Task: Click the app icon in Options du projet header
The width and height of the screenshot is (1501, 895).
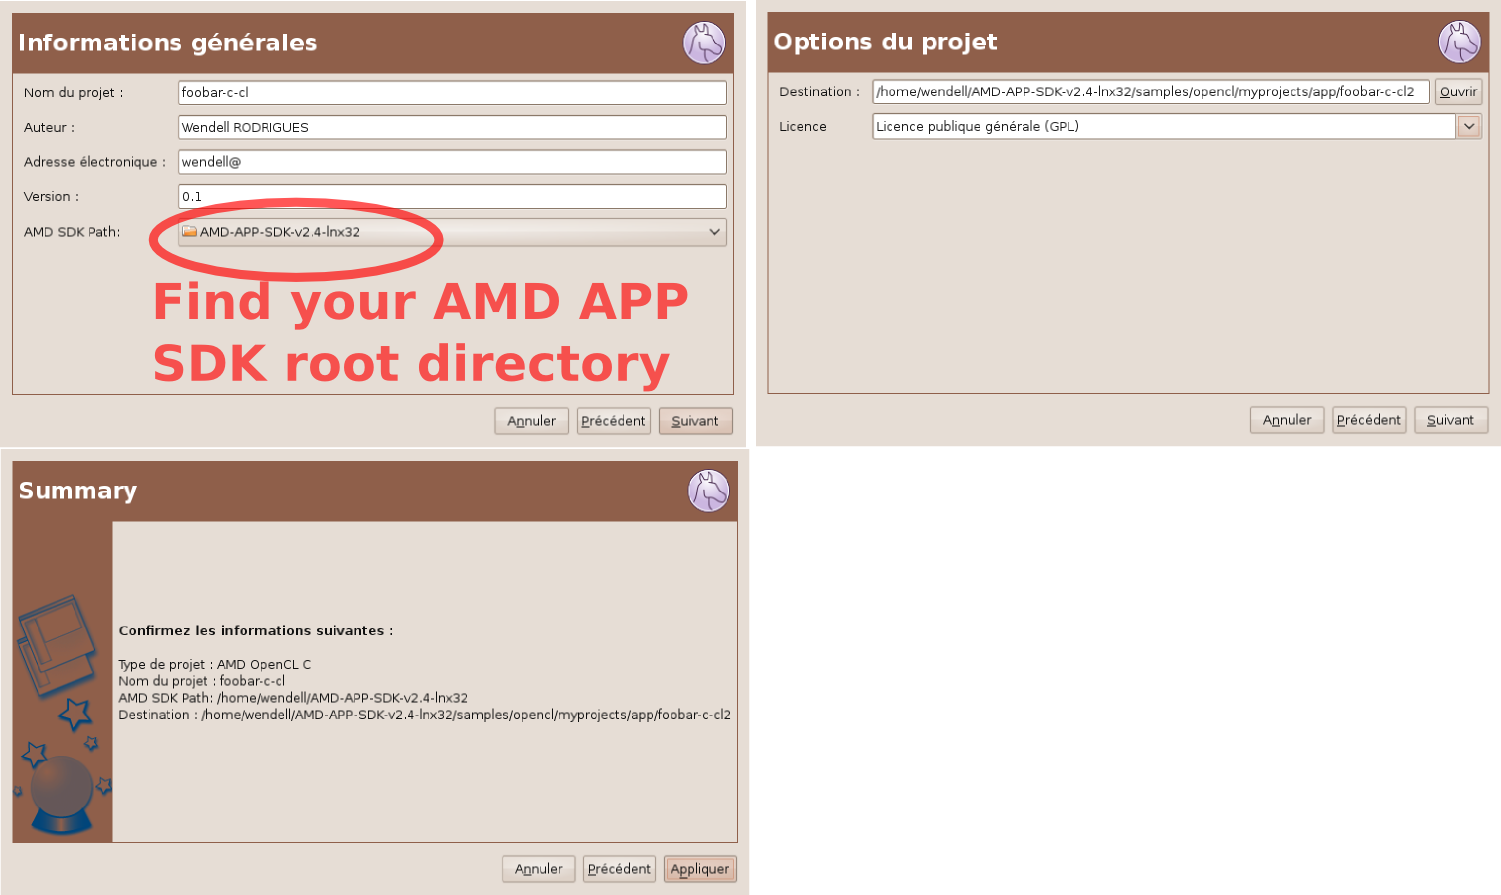Action: (x=1460, y=41)
